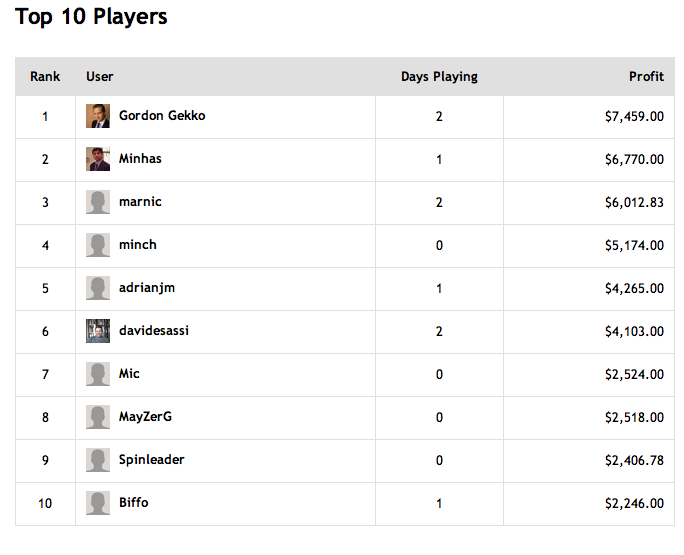Select the Spinleader username
This screenshot has width=684, height=555.
[151, 459]
